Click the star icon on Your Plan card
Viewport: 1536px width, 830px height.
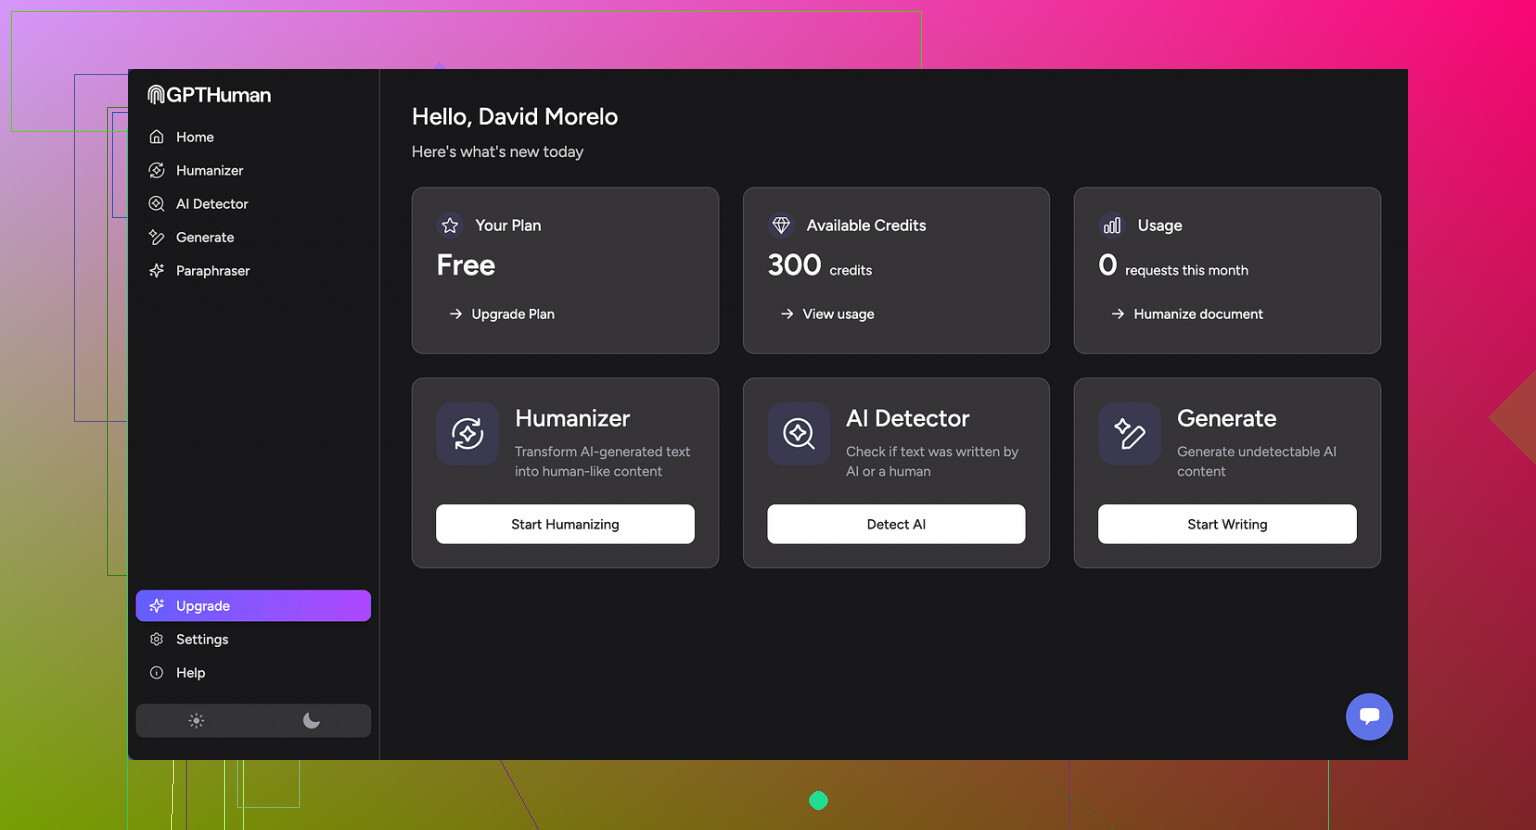point(449,225)
